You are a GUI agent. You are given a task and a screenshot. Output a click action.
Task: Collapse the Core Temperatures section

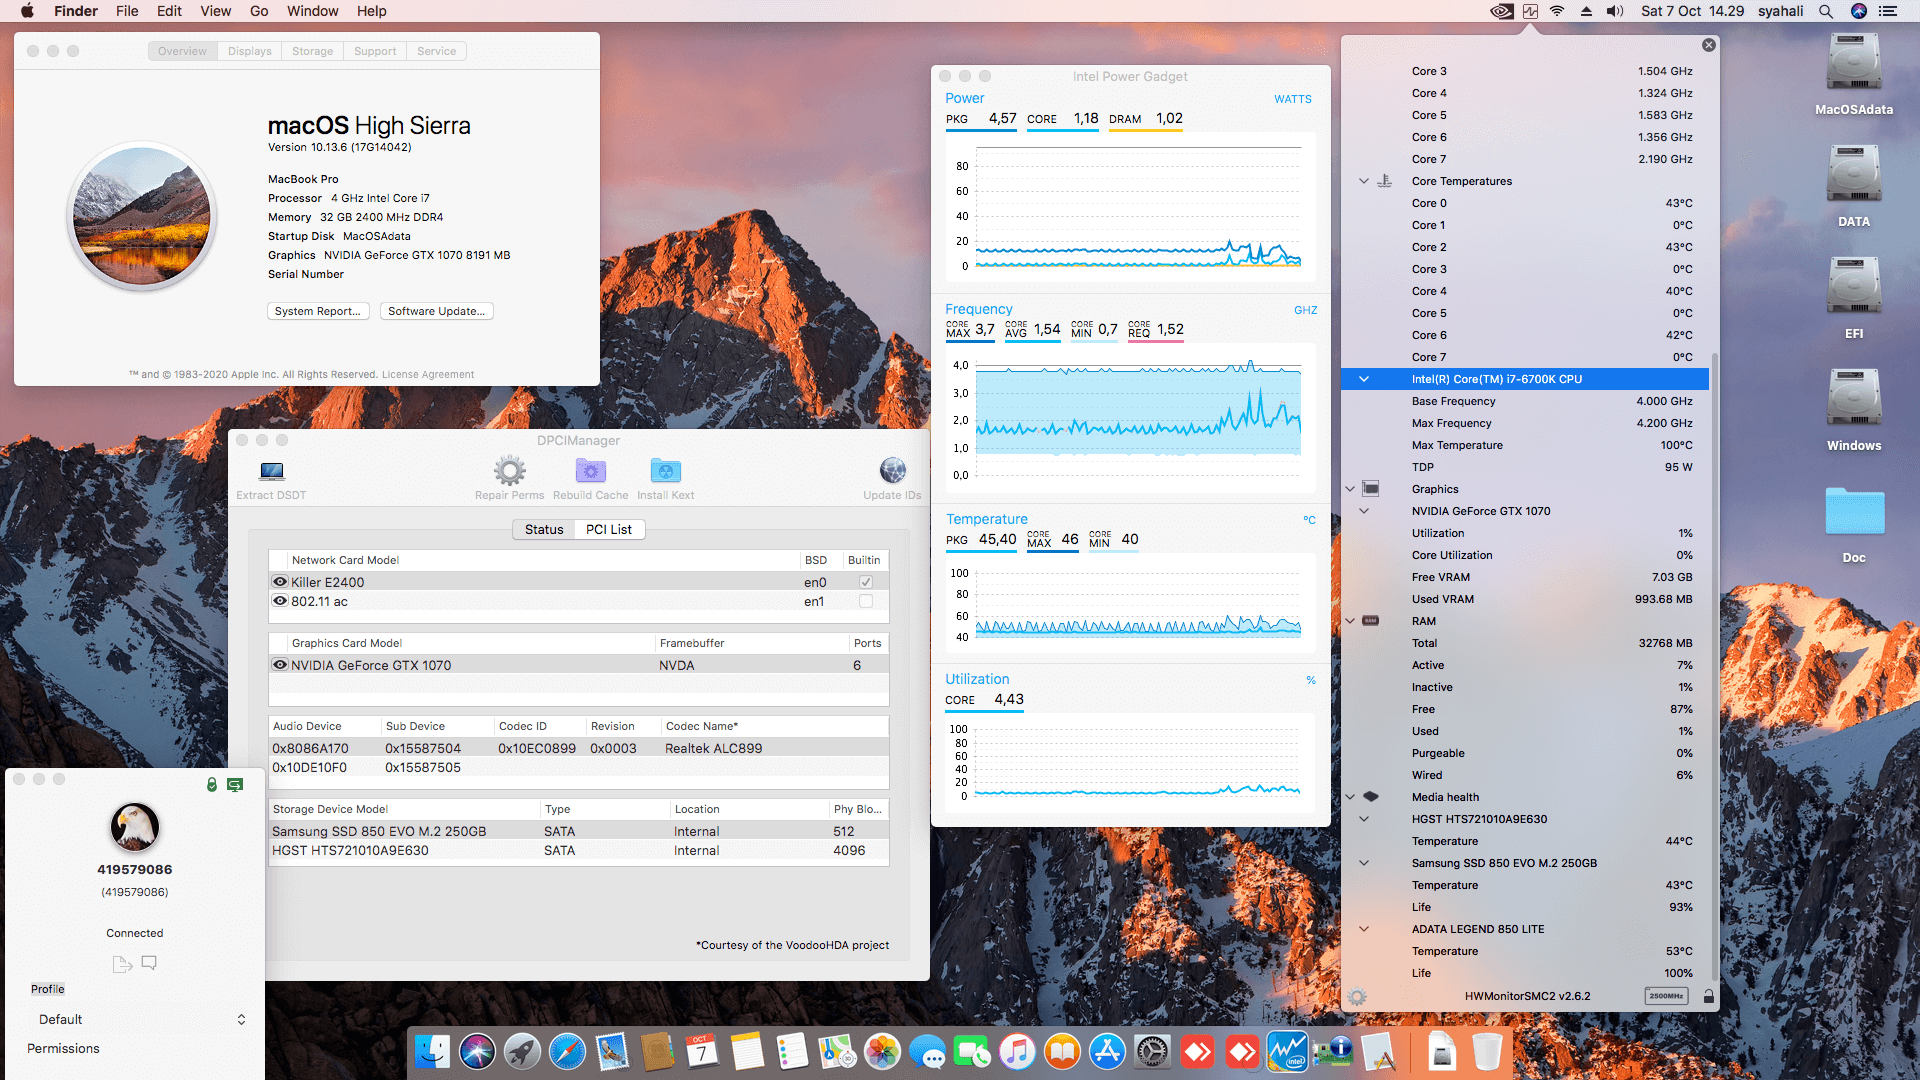click(x=1363, y=181)
